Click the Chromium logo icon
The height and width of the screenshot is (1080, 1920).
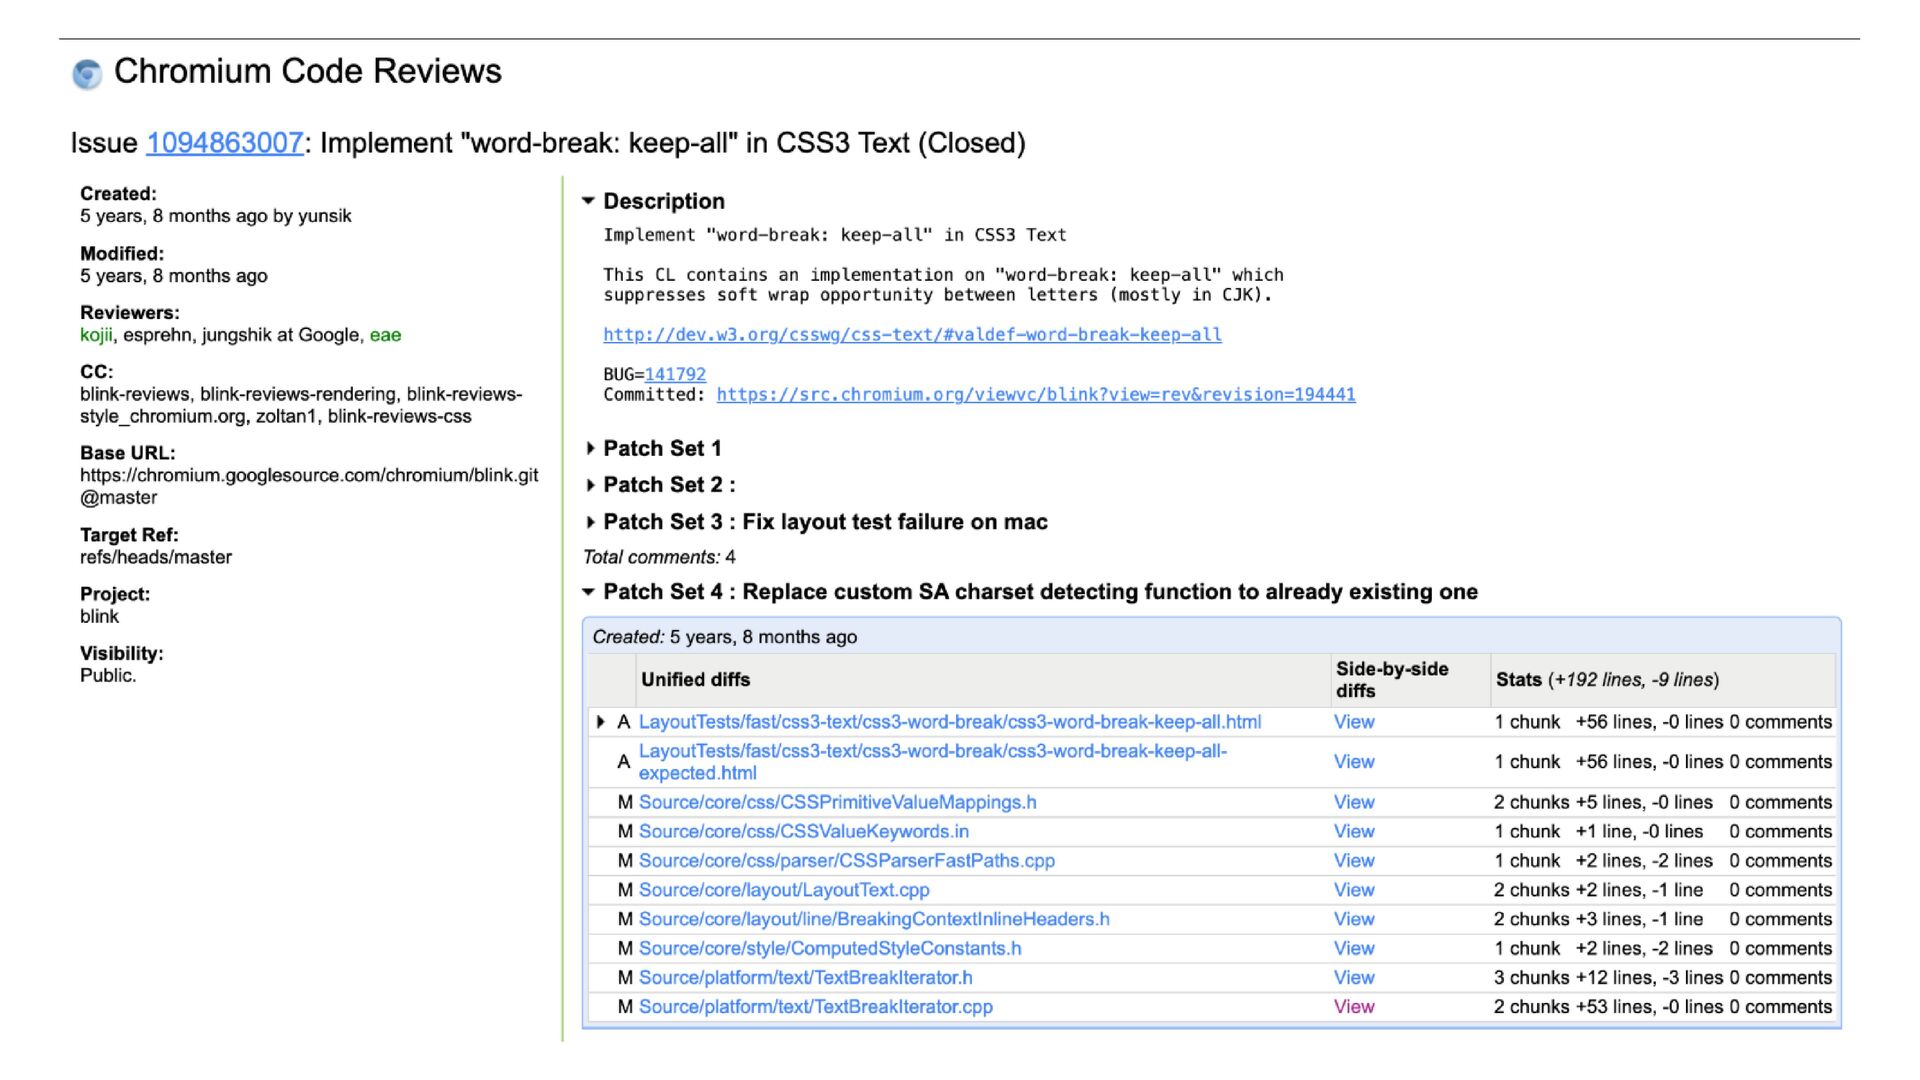point(88,74)
